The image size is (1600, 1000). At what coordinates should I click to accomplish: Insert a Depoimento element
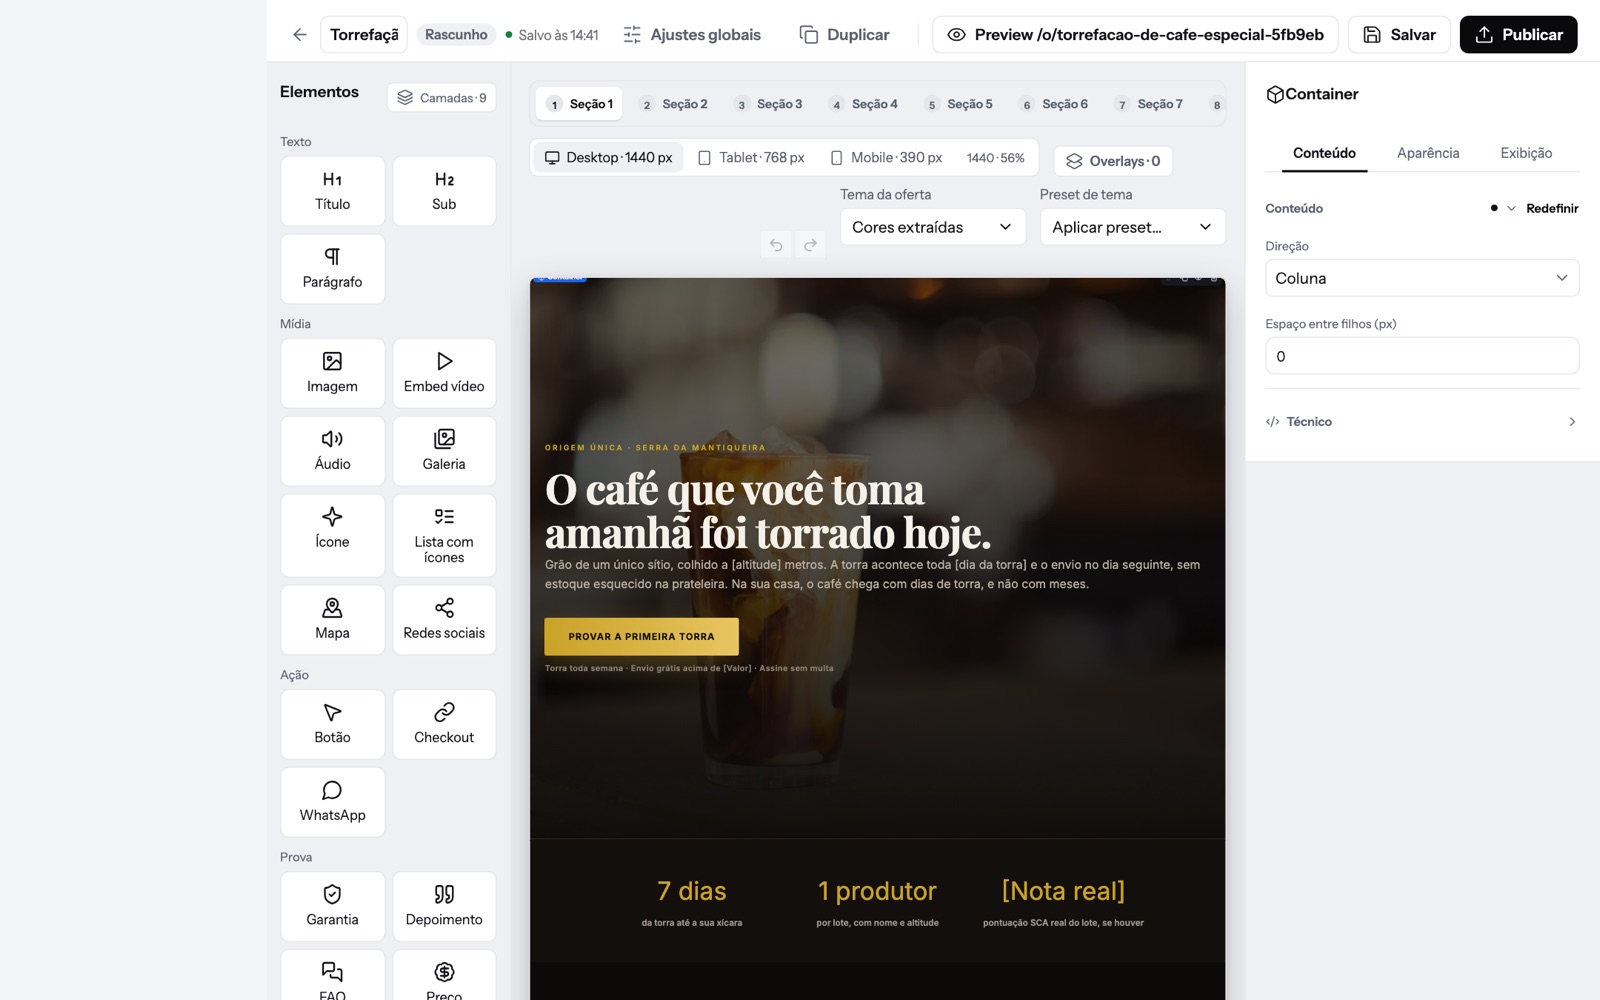[444, 906]
